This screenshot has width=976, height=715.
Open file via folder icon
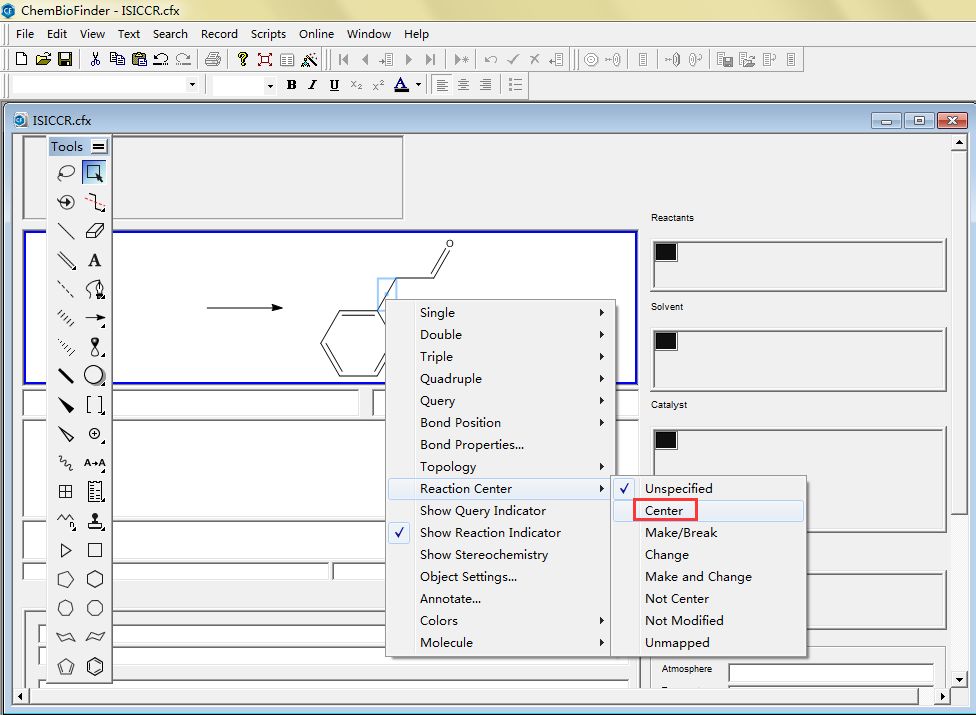coord(43,59)
